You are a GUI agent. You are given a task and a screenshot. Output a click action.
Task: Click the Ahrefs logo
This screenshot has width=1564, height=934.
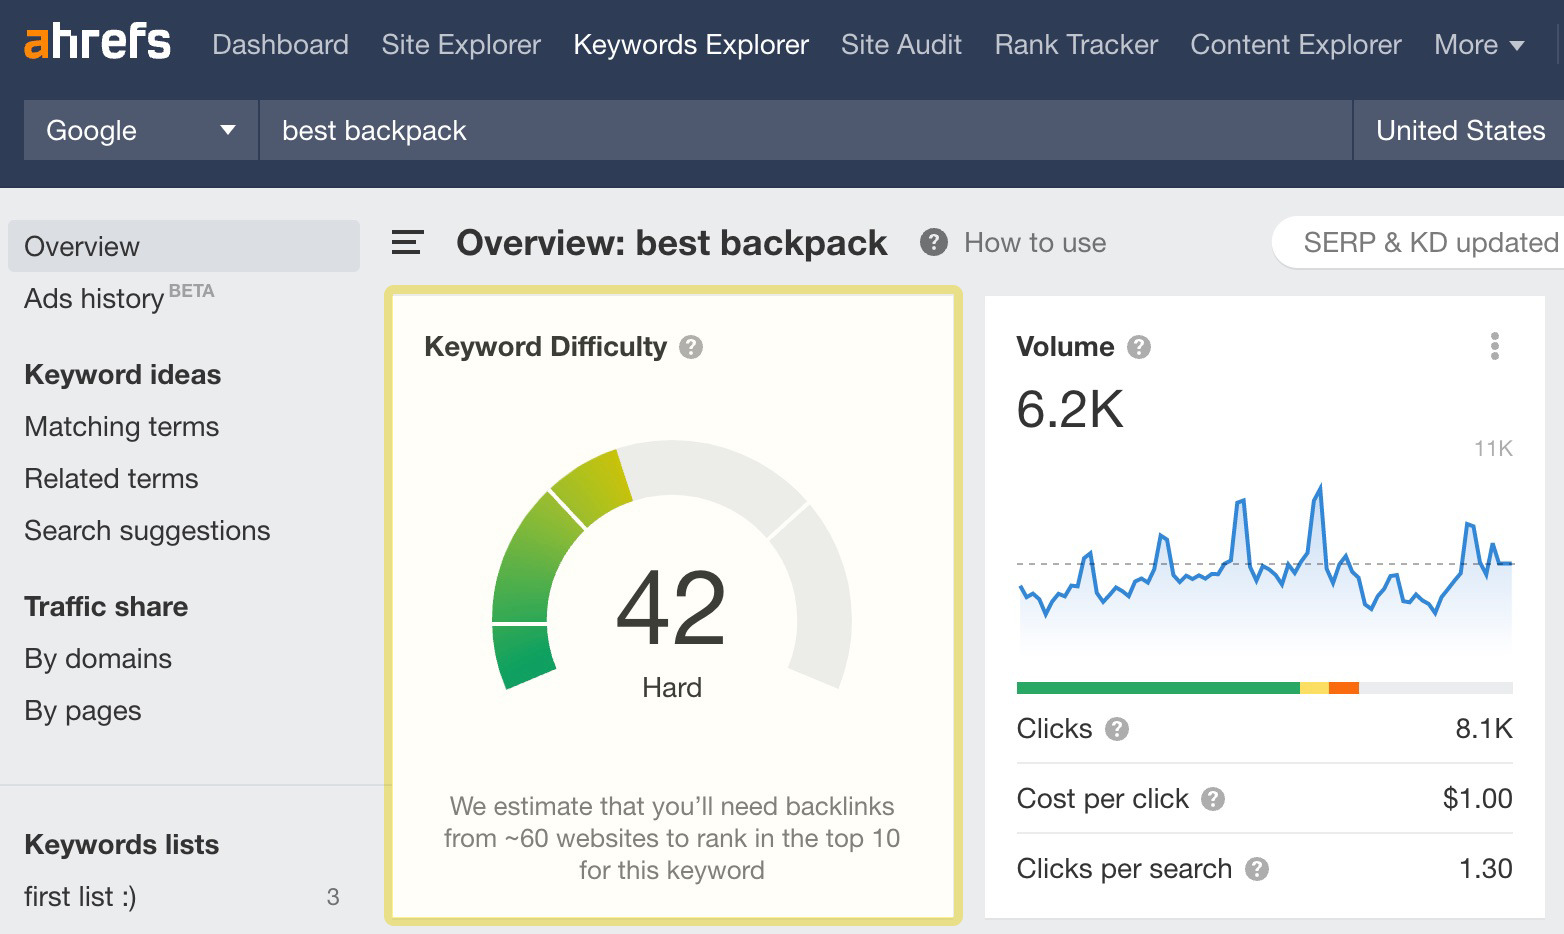click(97, 42)
